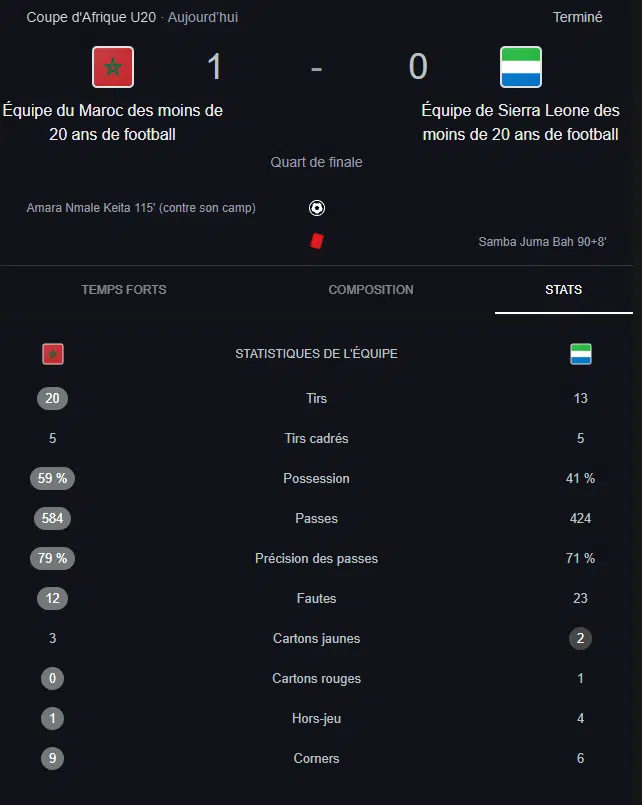Open the COMPOSITION tab
This screenshot has width=642, height=805.
(370, 290)
